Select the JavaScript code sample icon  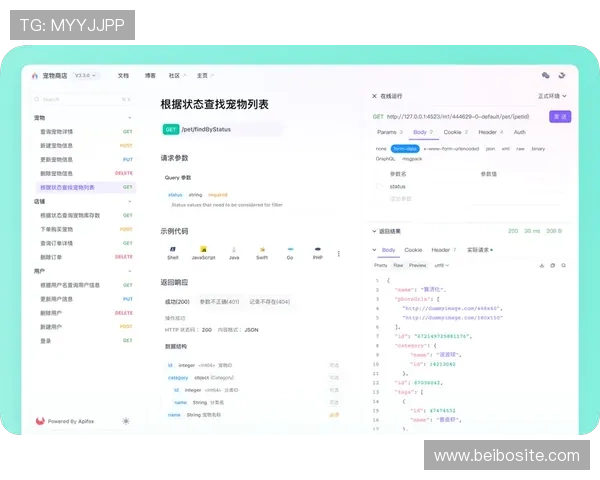click(204, 249)
